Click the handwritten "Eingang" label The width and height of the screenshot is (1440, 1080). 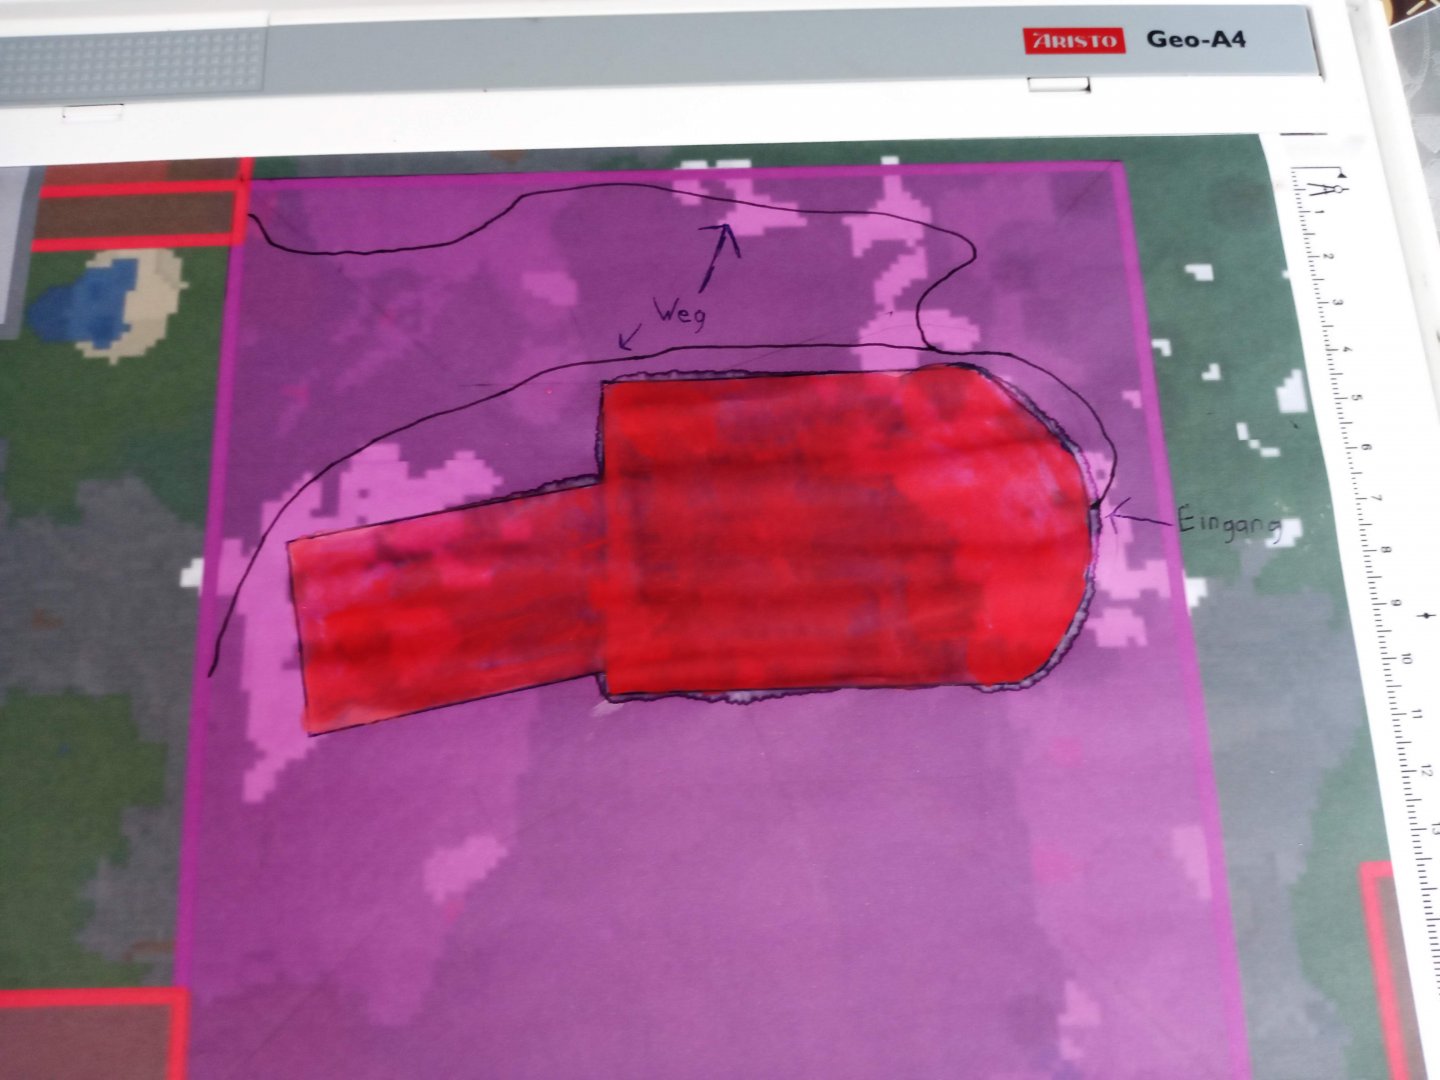[x=1229, y=525]
